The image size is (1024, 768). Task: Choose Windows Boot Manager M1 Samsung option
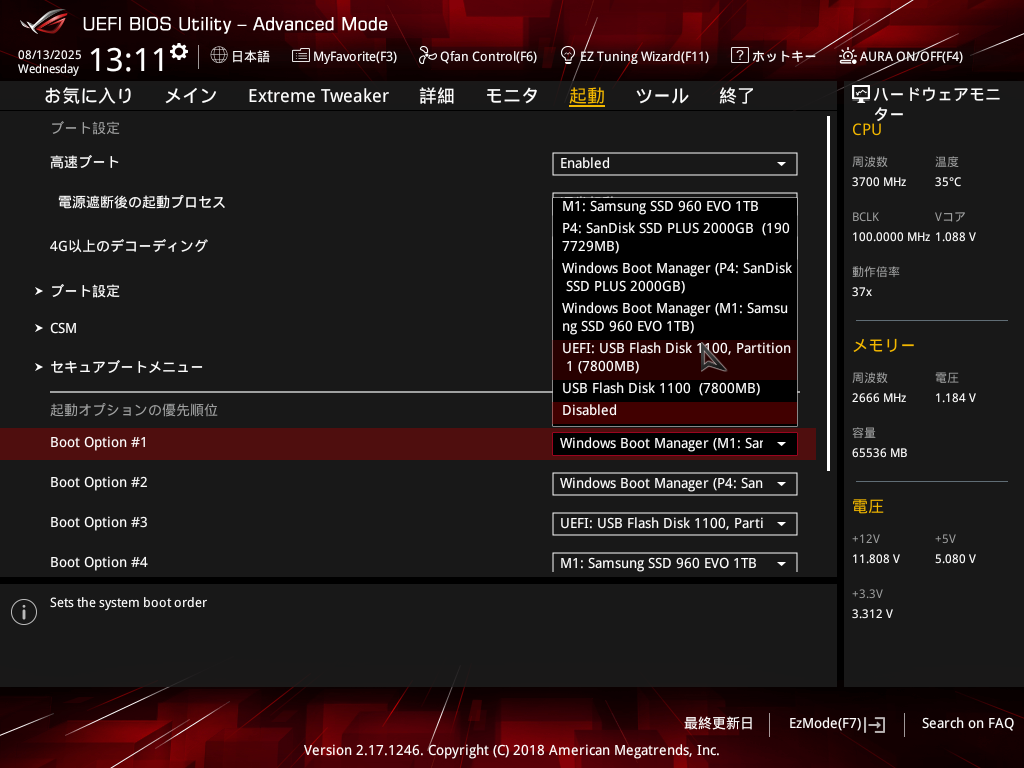point(675,317)
